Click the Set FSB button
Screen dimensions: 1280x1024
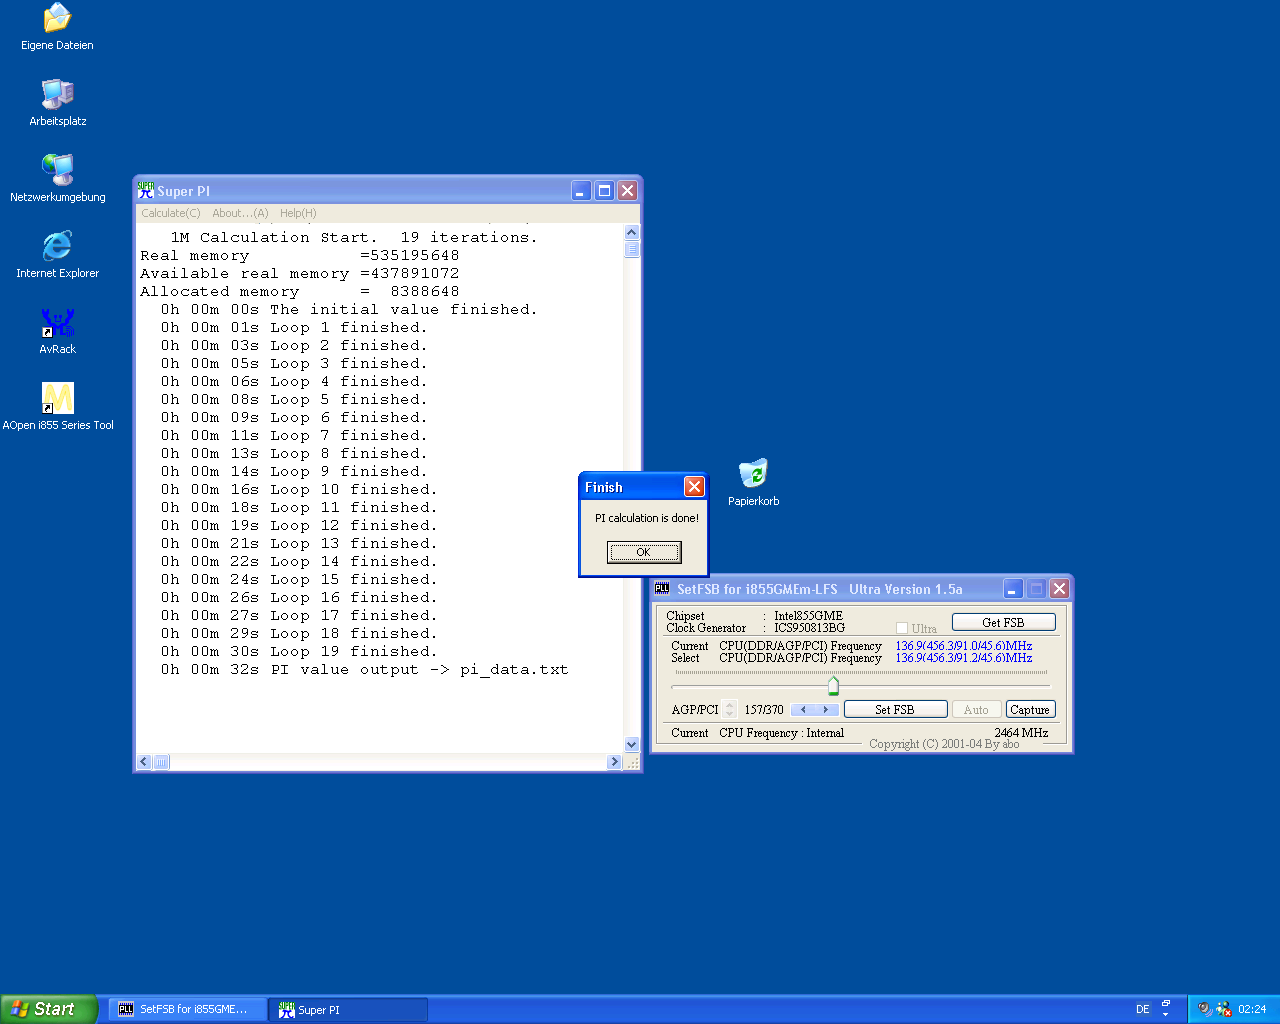click(895, 709)
